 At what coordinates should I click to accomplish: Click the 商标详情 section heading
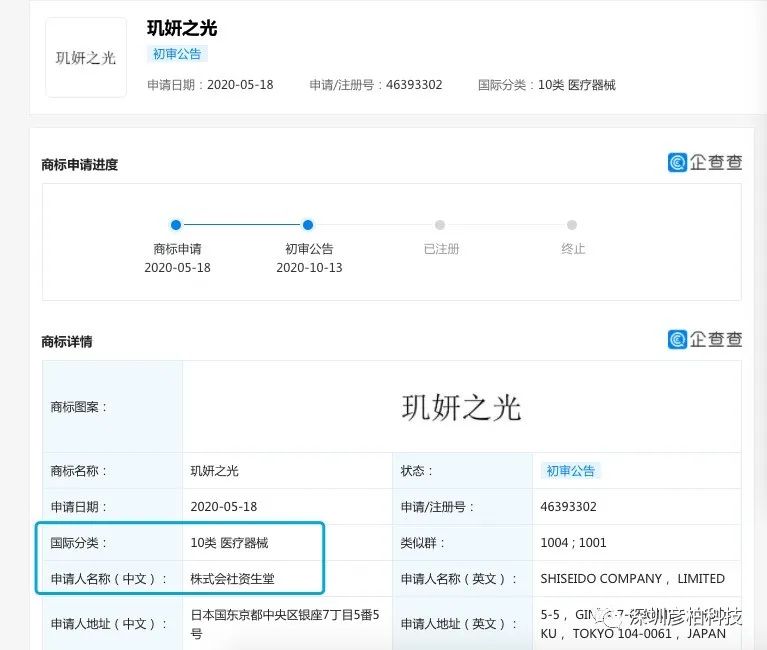point(67,341)
